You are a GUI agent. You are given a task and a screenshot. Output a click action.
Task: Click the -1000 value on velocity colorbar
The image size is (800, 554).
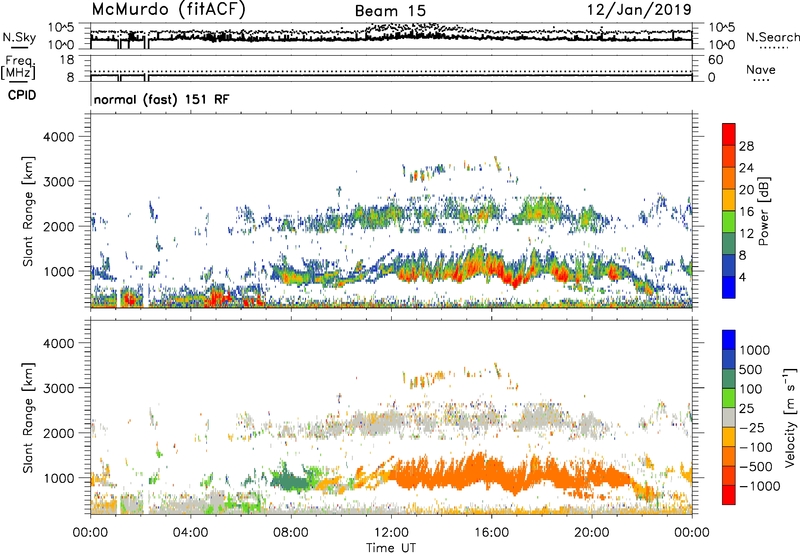pyautogui.click(x=759, y=486)
